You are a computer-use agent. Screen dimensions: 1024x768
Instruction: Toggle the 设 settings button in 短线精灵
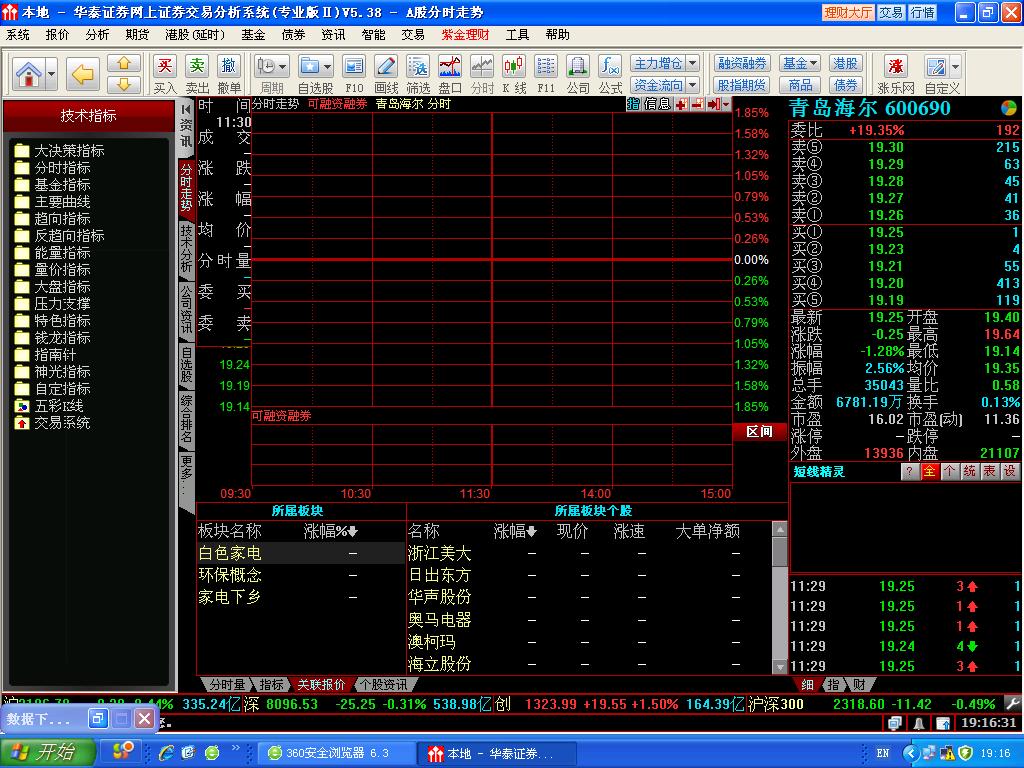1010,472
